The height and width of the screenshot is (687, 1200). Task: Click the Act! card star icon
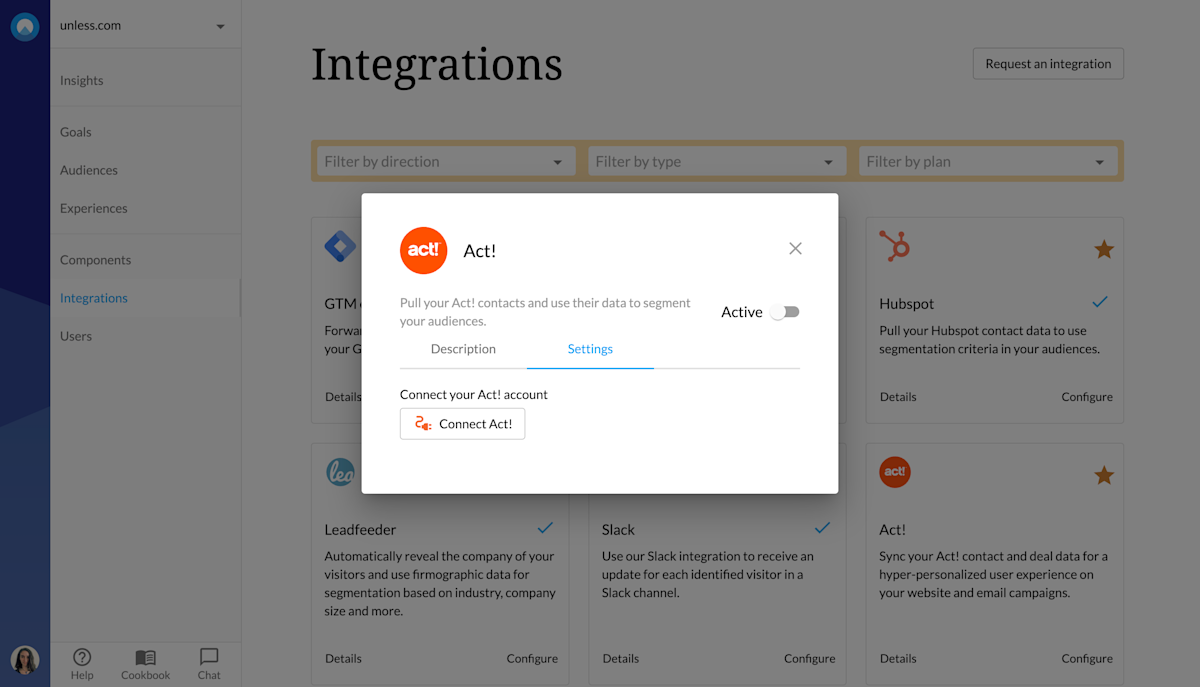point(1104,475)
